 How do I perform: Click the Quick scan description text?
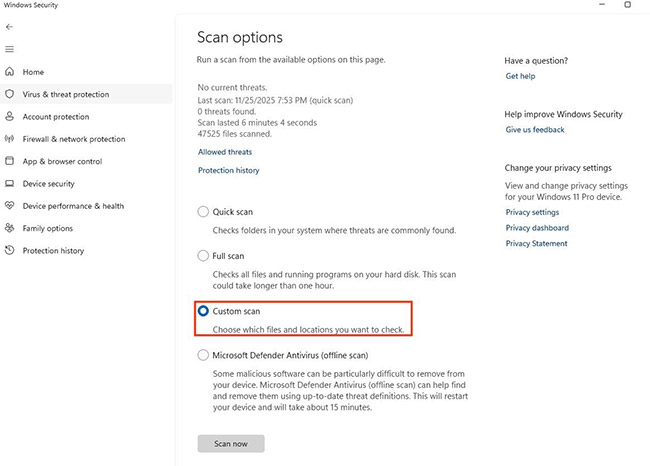[x=334, y=231]
